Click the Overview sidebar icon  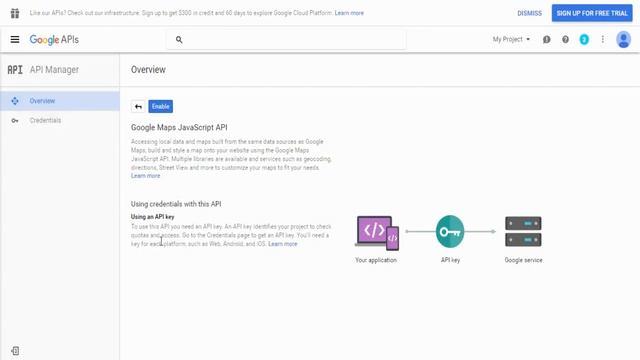pyautogui.click(x=15, y=101)
